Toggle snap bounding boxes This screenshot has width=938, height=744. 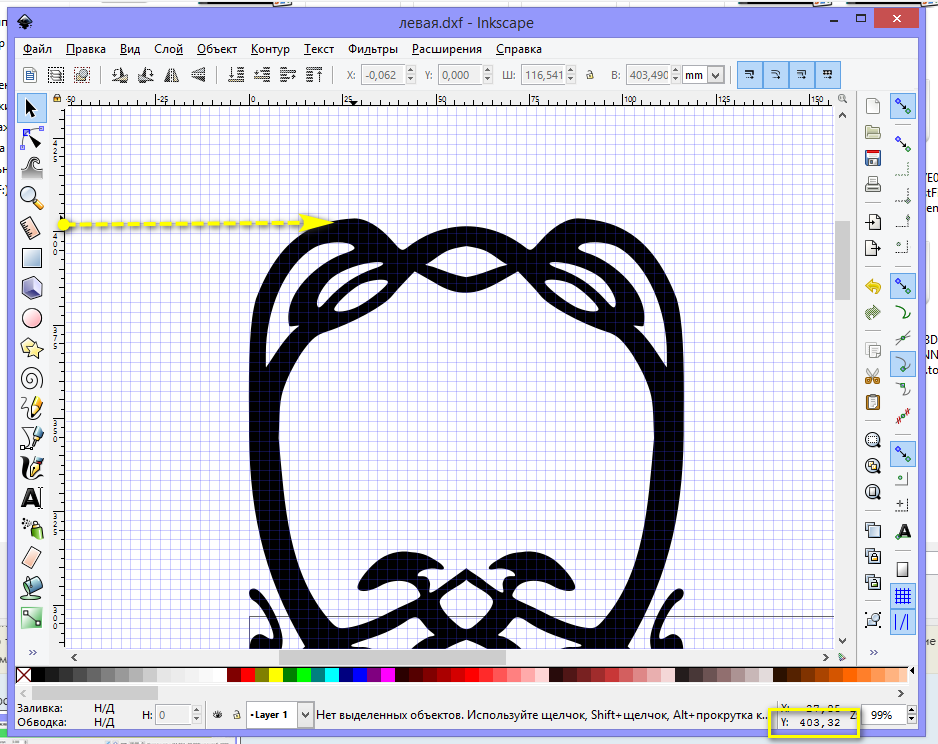click(903, 144)
